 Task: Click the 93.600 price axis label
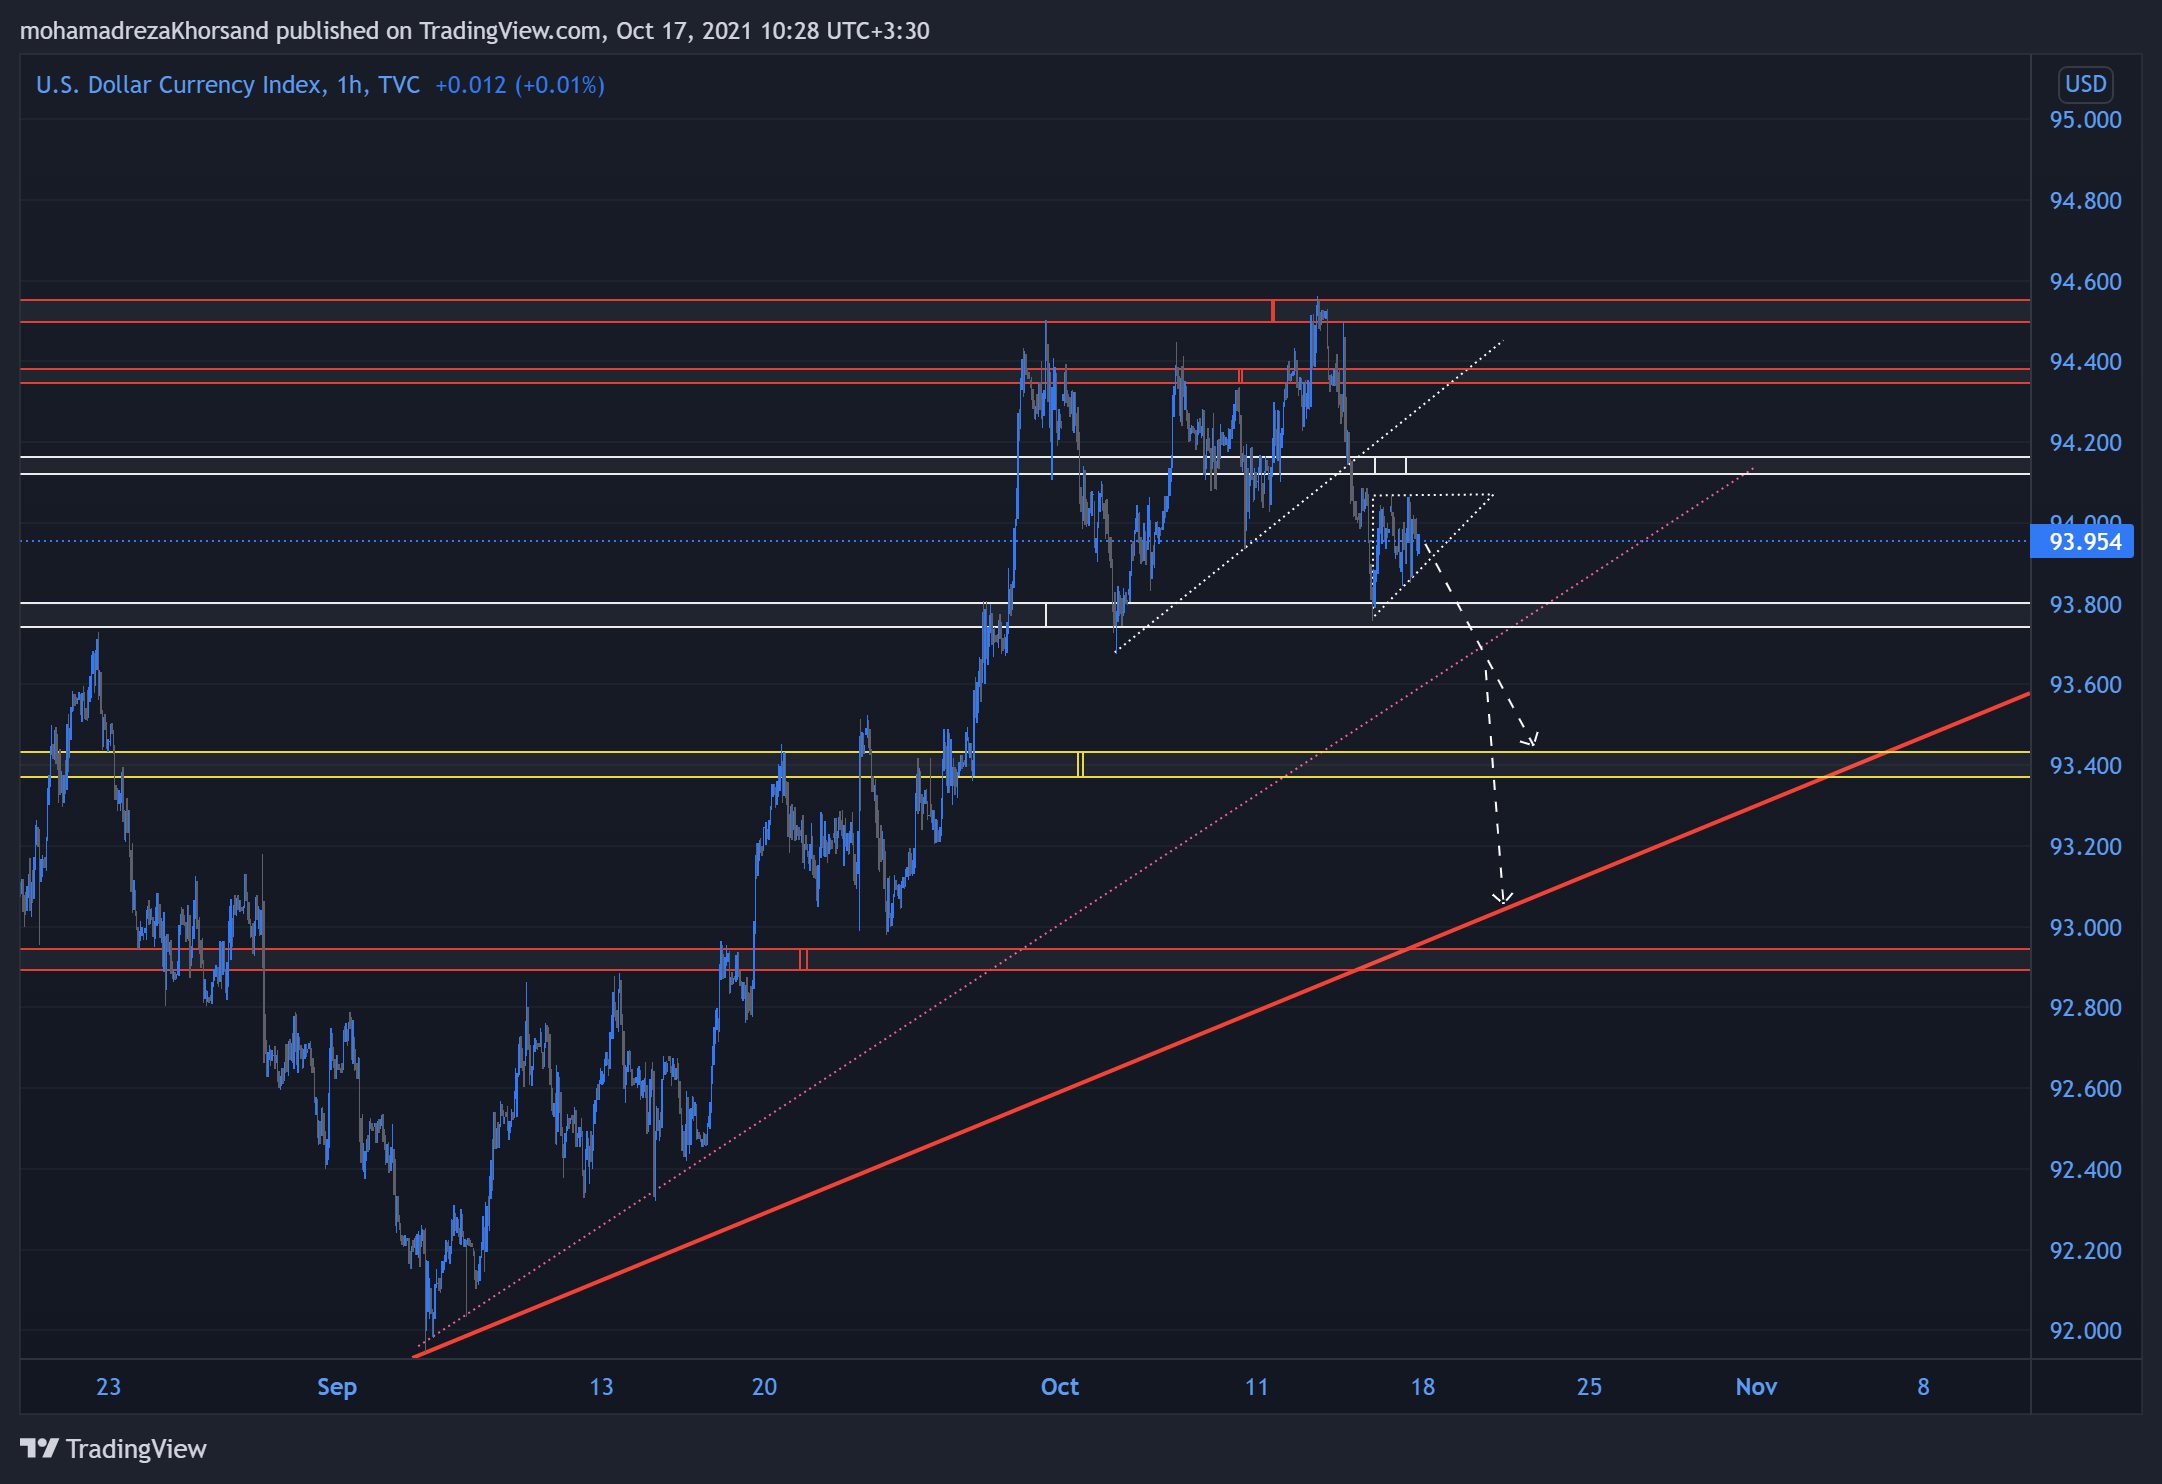coord(2085,685)
